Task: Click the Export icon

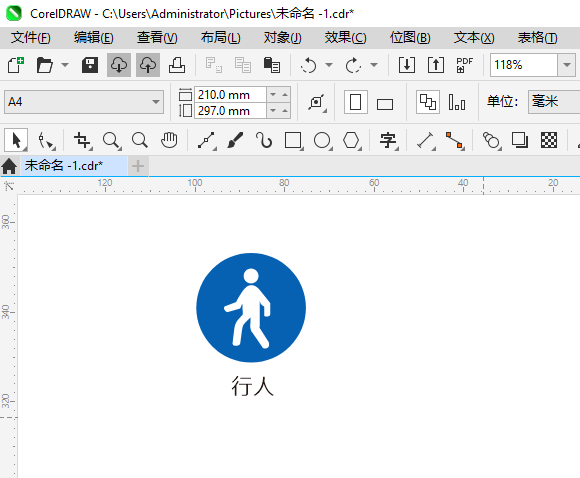Action: click(x=436, y=65)
